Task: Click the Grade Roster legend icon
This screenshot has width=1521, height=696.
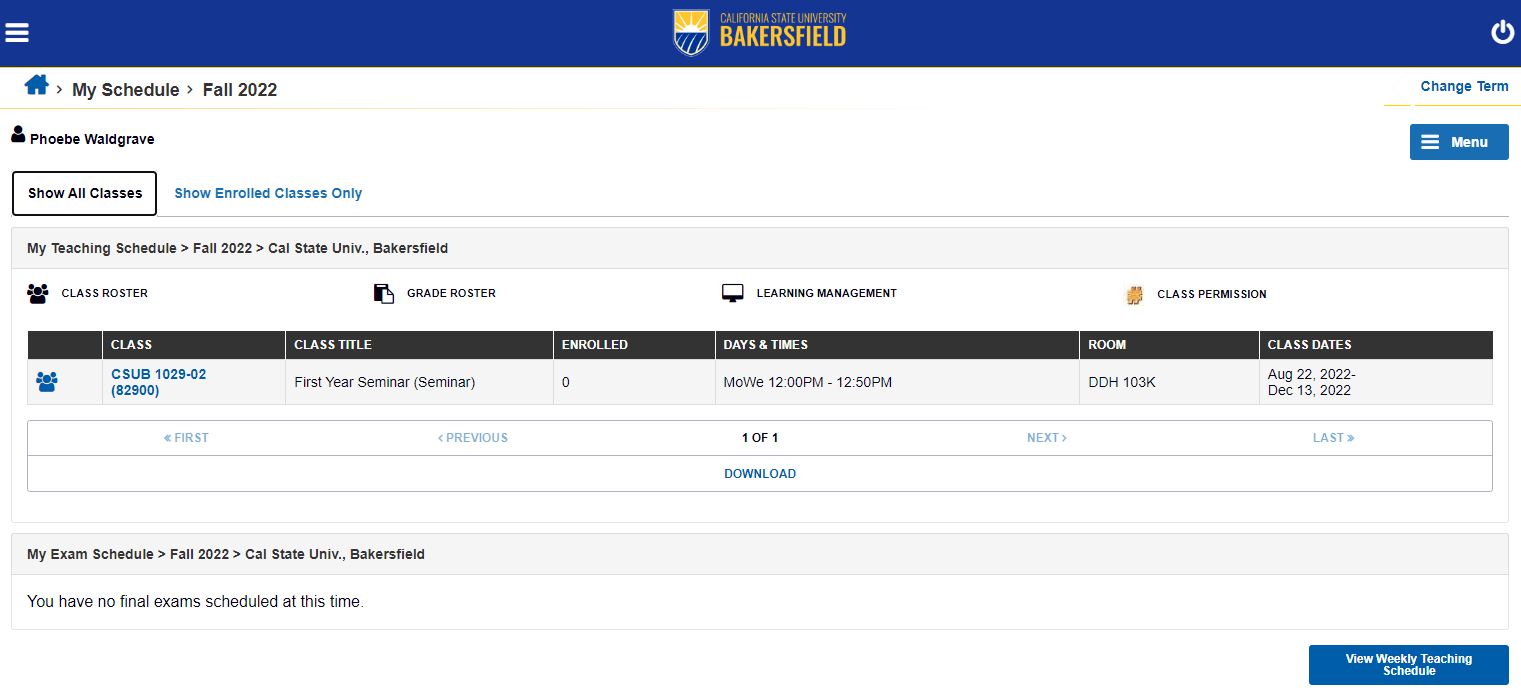Action: pyautogui.click(x=384, y=294)
